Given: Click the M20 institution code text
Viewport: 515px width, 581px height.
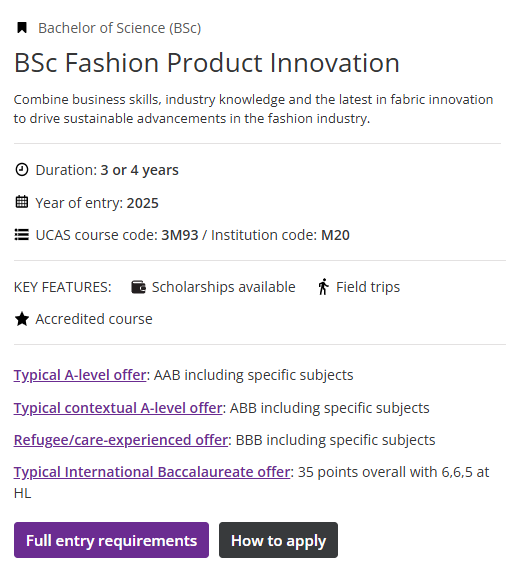Looking at the screenshot, I should [335, 235].
